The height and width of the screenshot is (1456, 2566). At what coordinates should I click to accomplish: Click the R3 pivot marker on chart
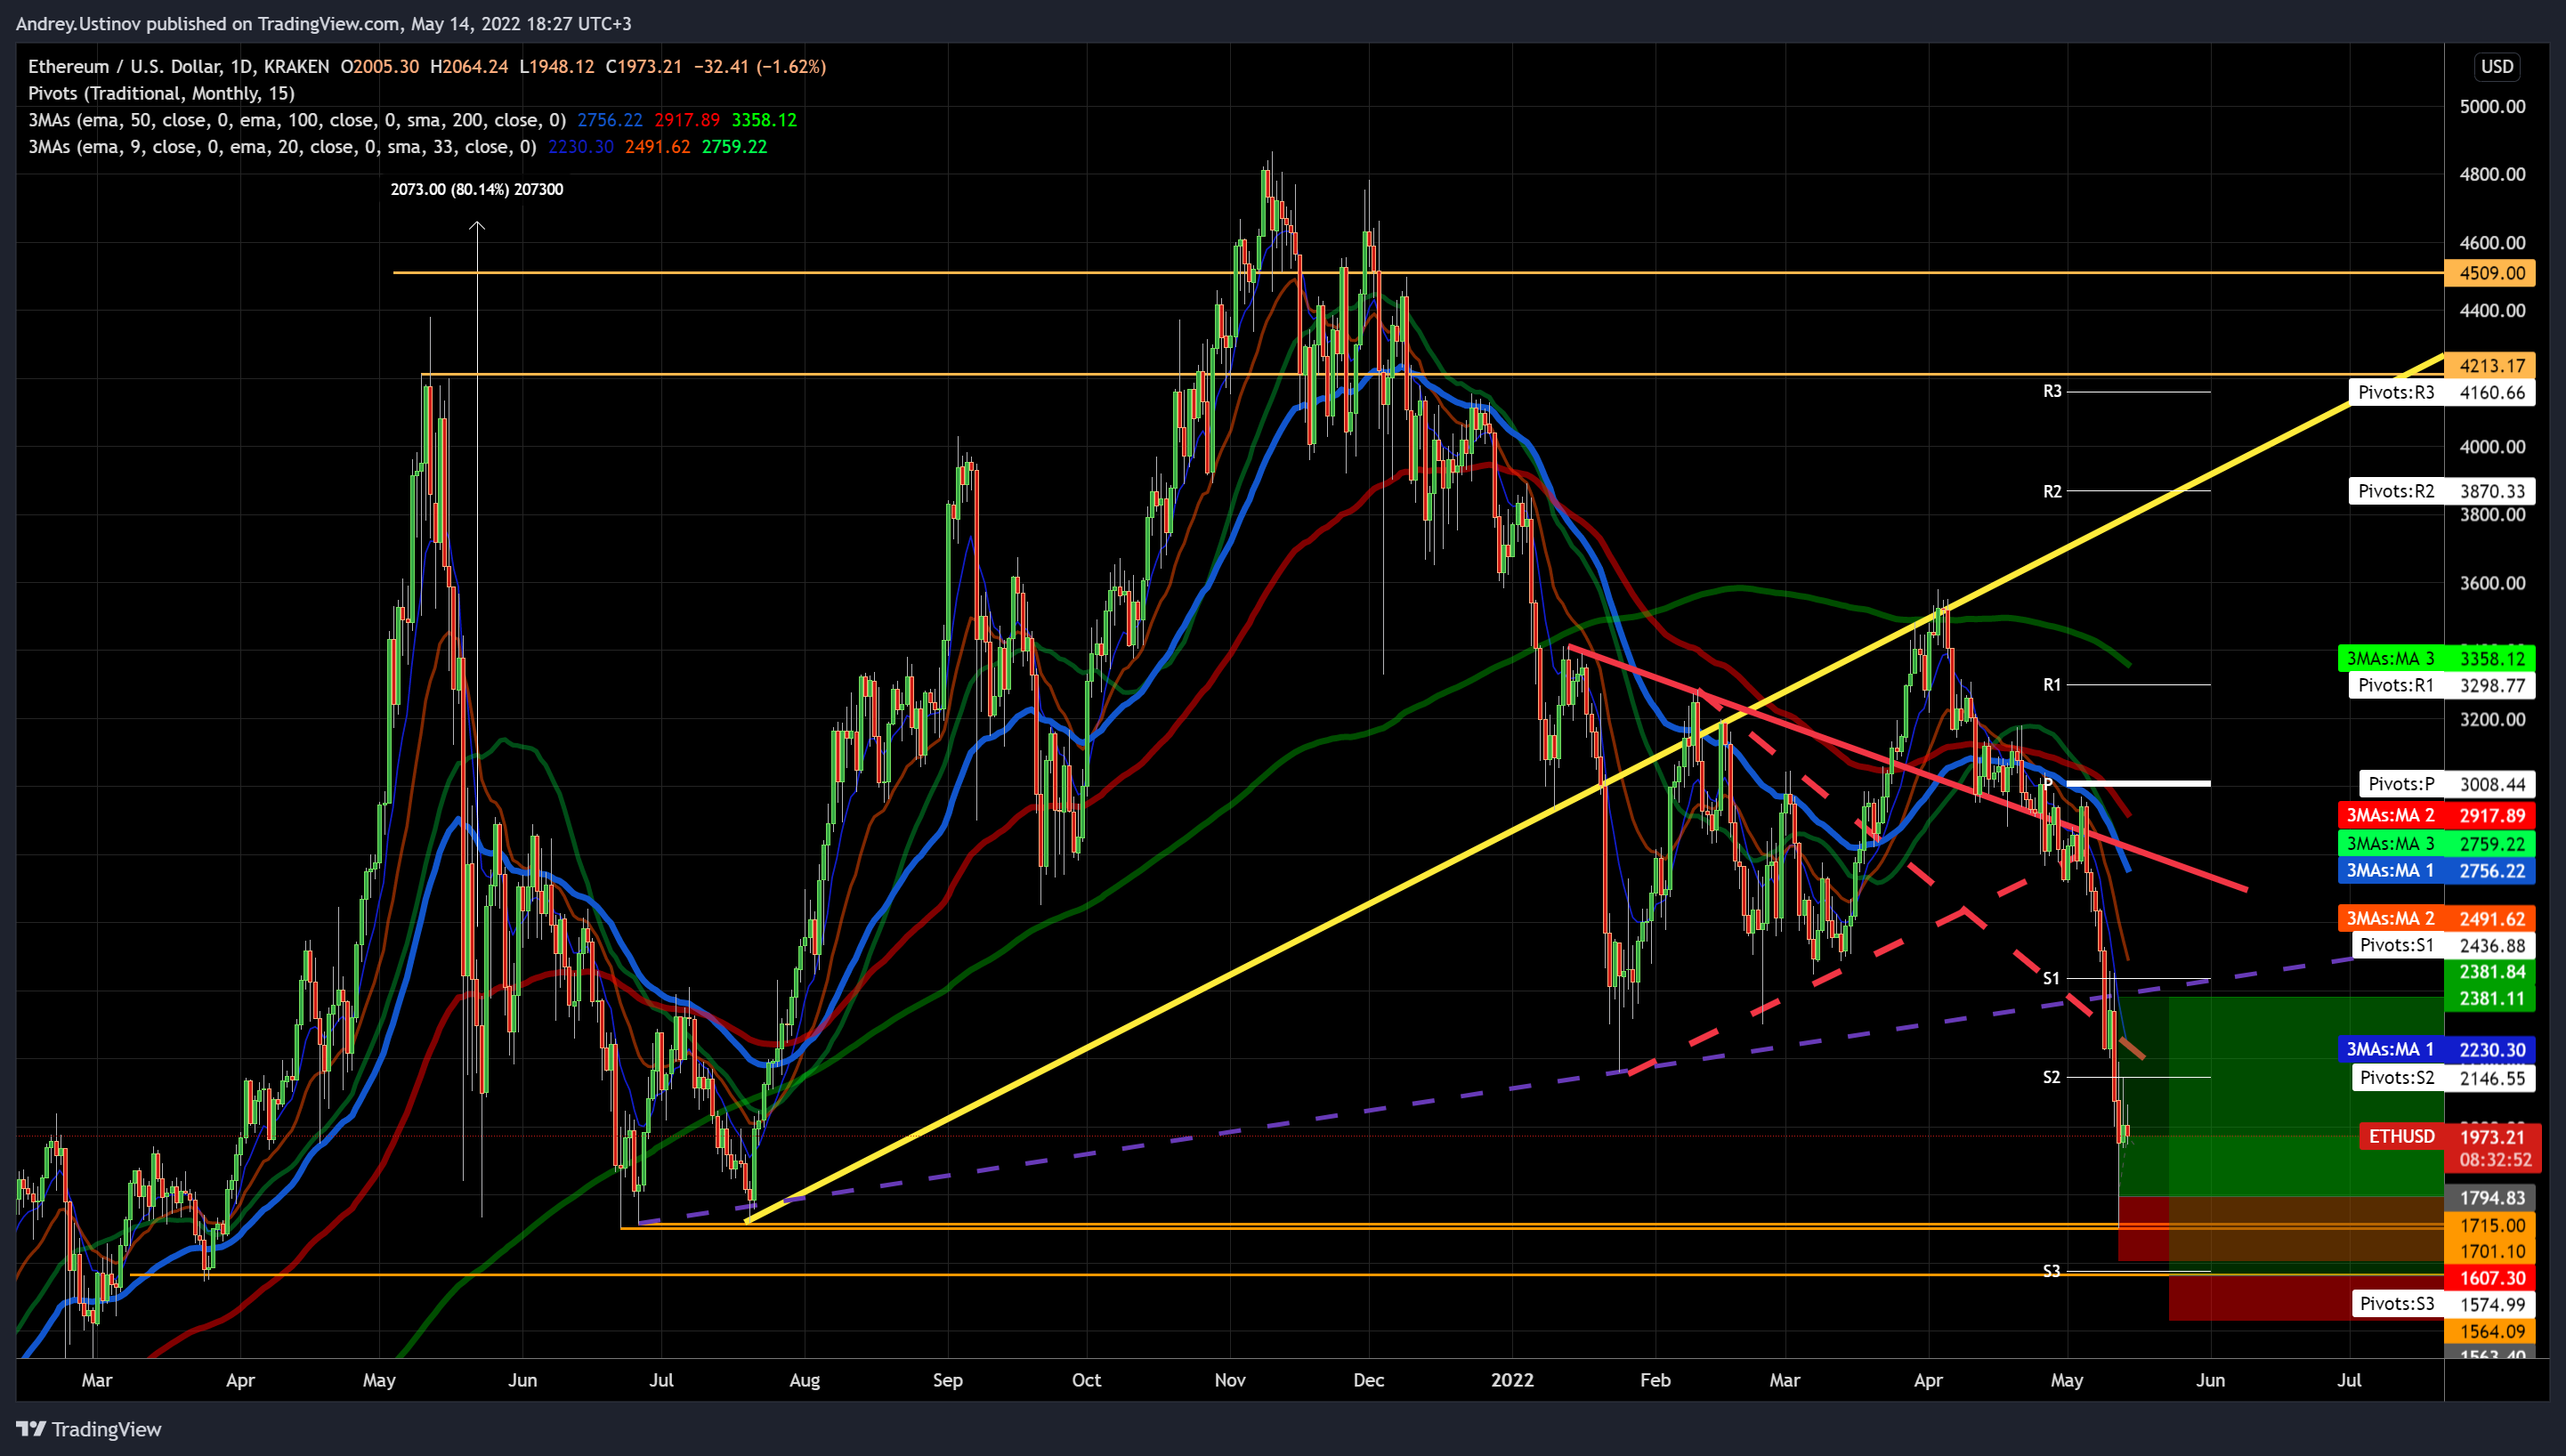2052,391
